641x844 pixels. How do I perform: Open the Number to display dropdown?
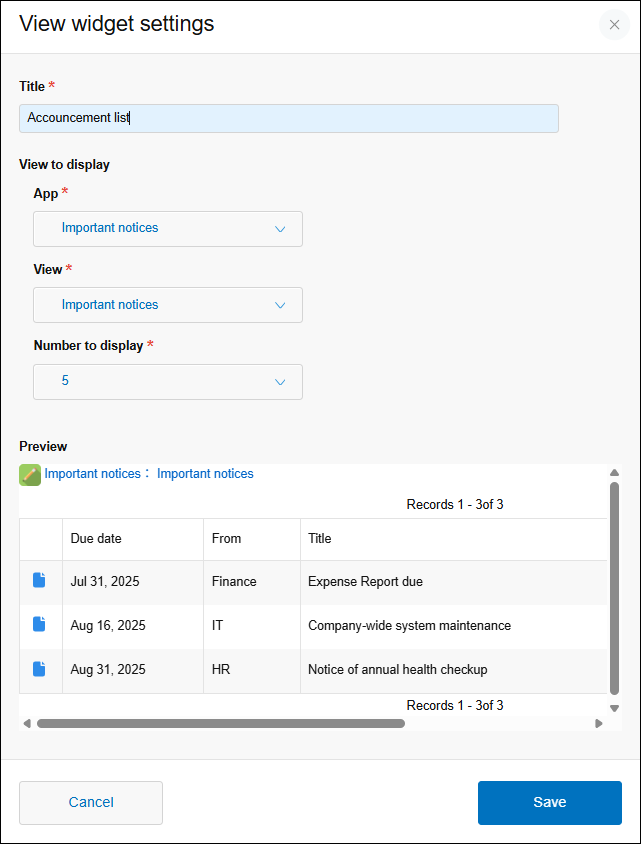click(167, 381)
